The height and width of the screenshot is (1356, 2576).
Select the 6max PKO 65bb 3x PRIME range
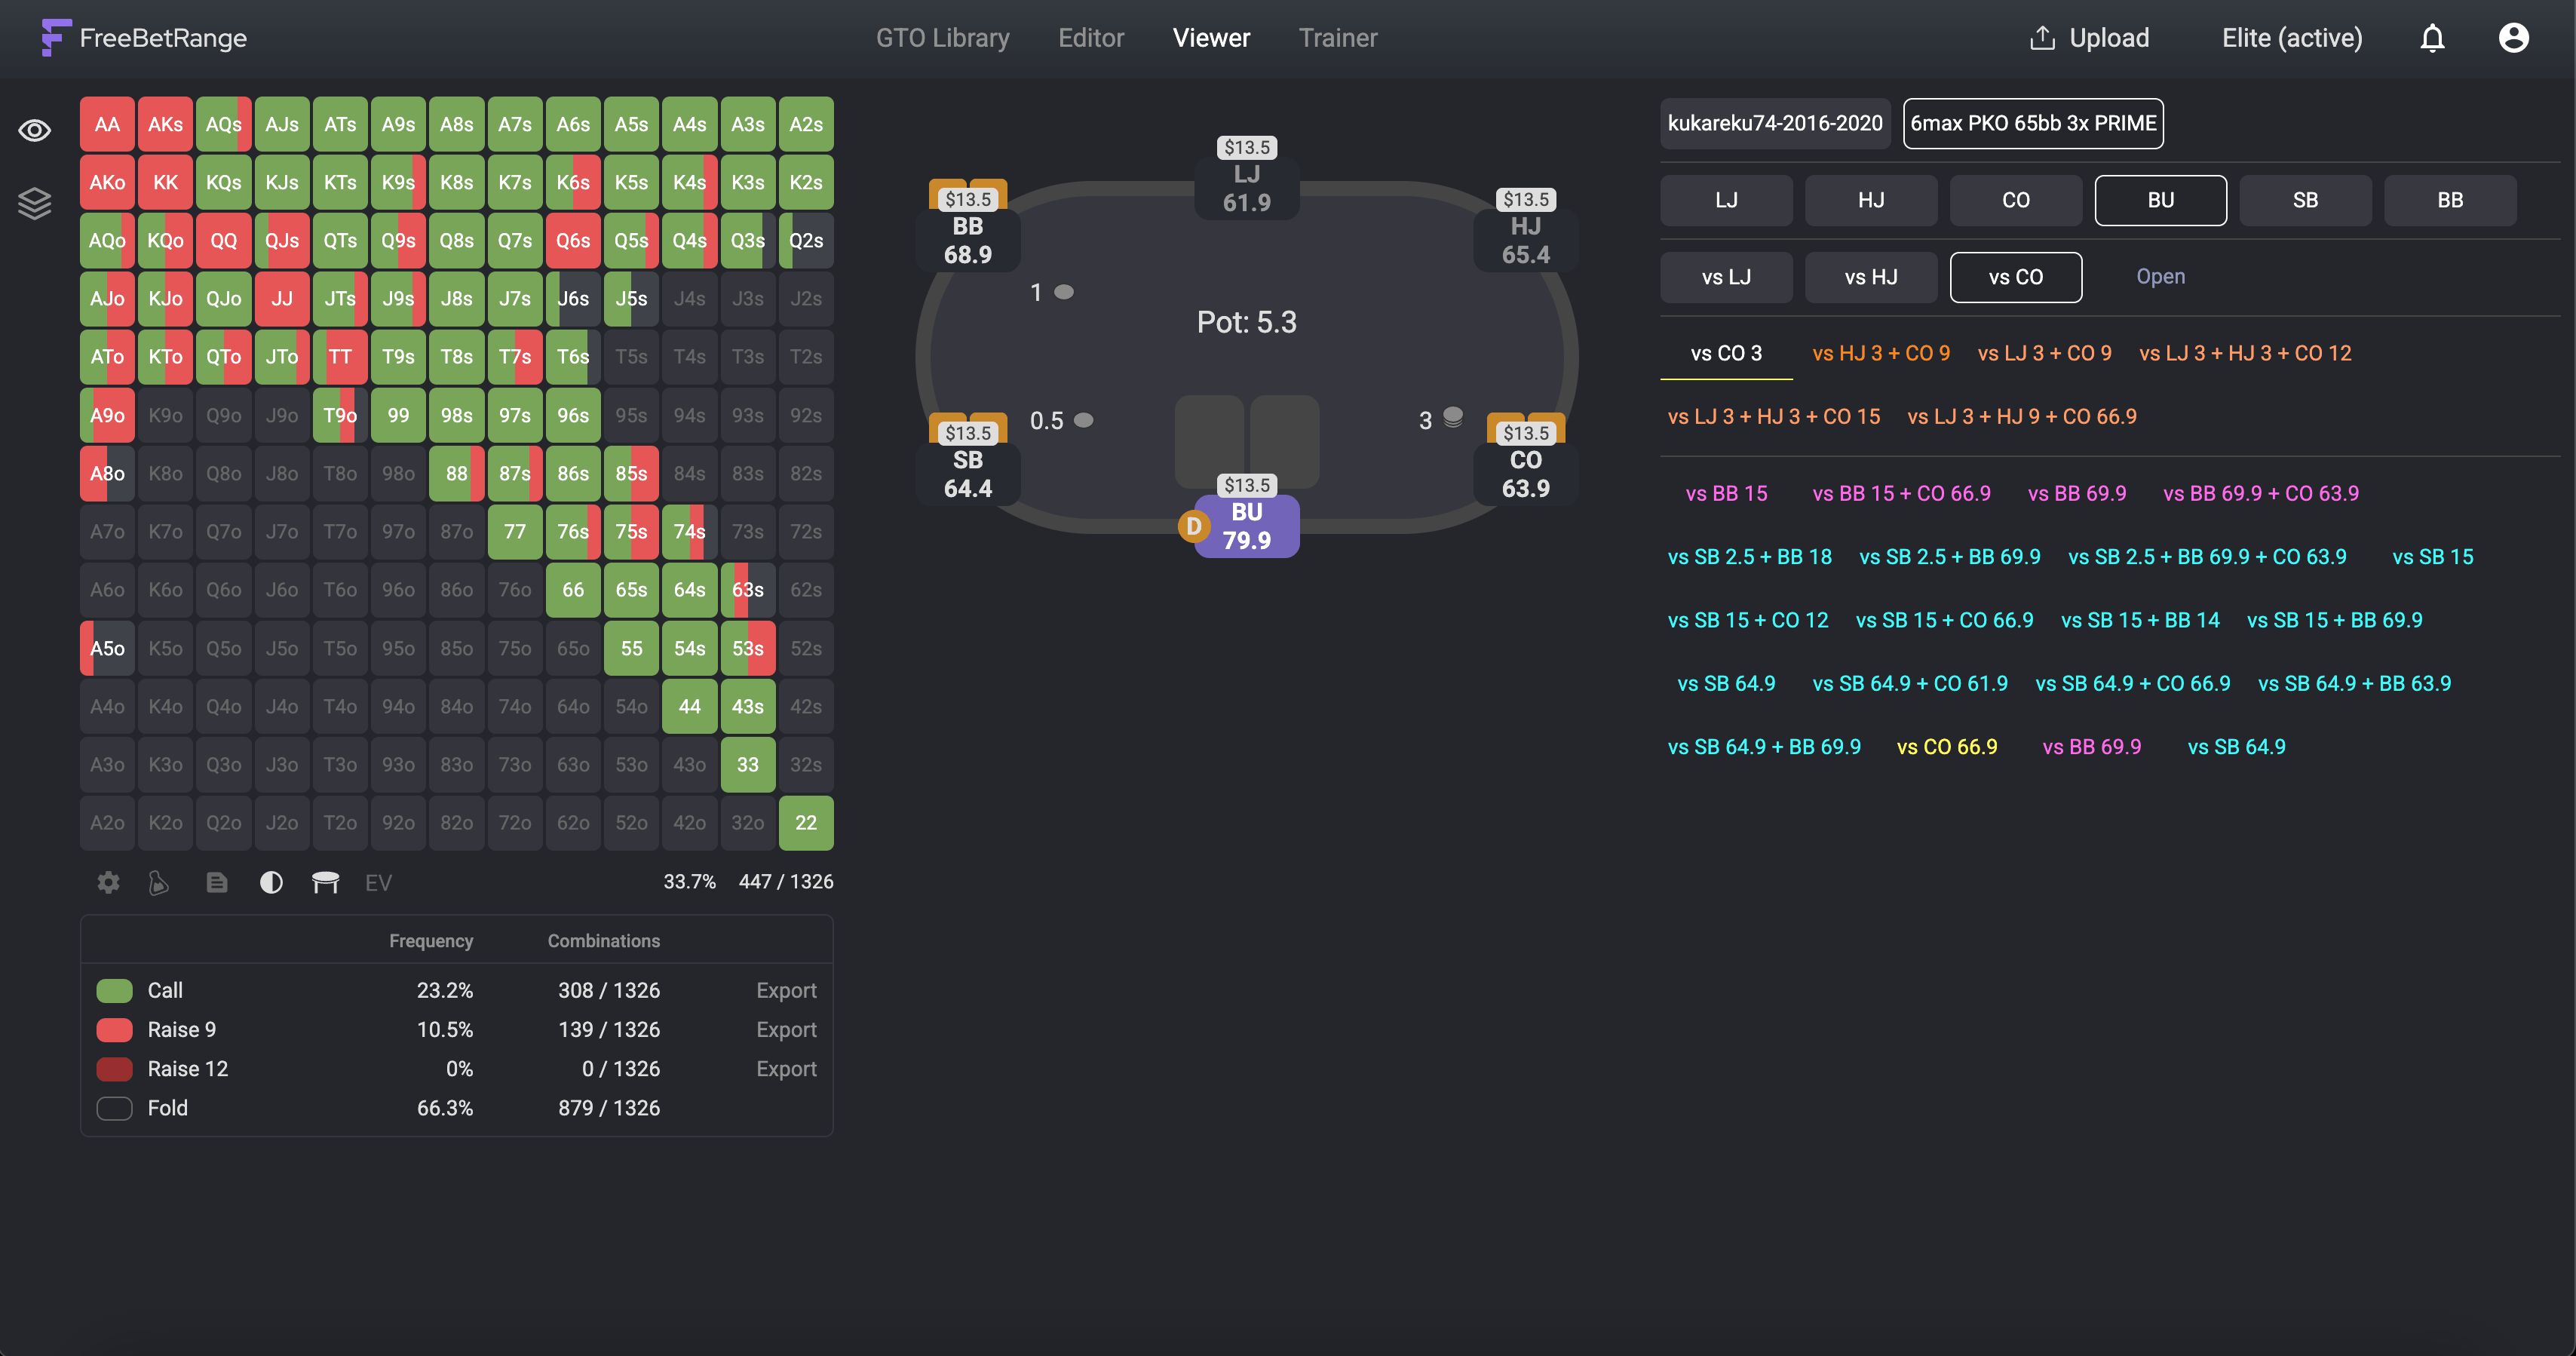pos(2032,123)
